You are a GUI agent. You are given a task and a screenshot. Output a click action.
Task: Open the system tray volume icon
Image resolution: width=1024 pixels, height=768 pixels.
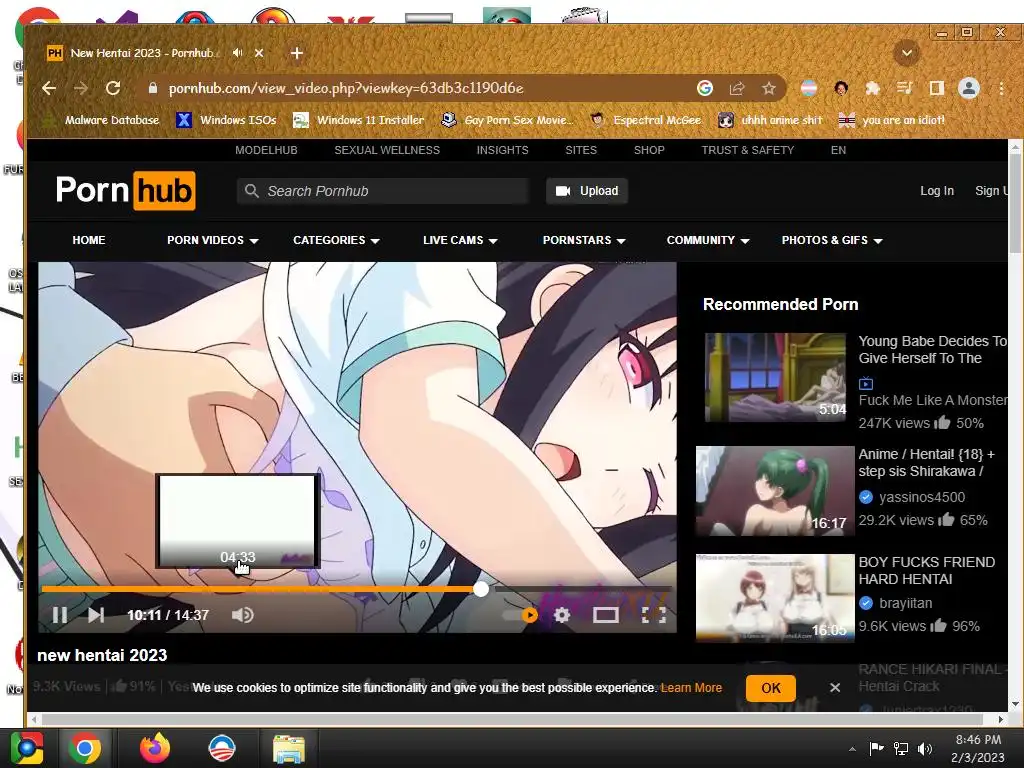coord(925,748)
